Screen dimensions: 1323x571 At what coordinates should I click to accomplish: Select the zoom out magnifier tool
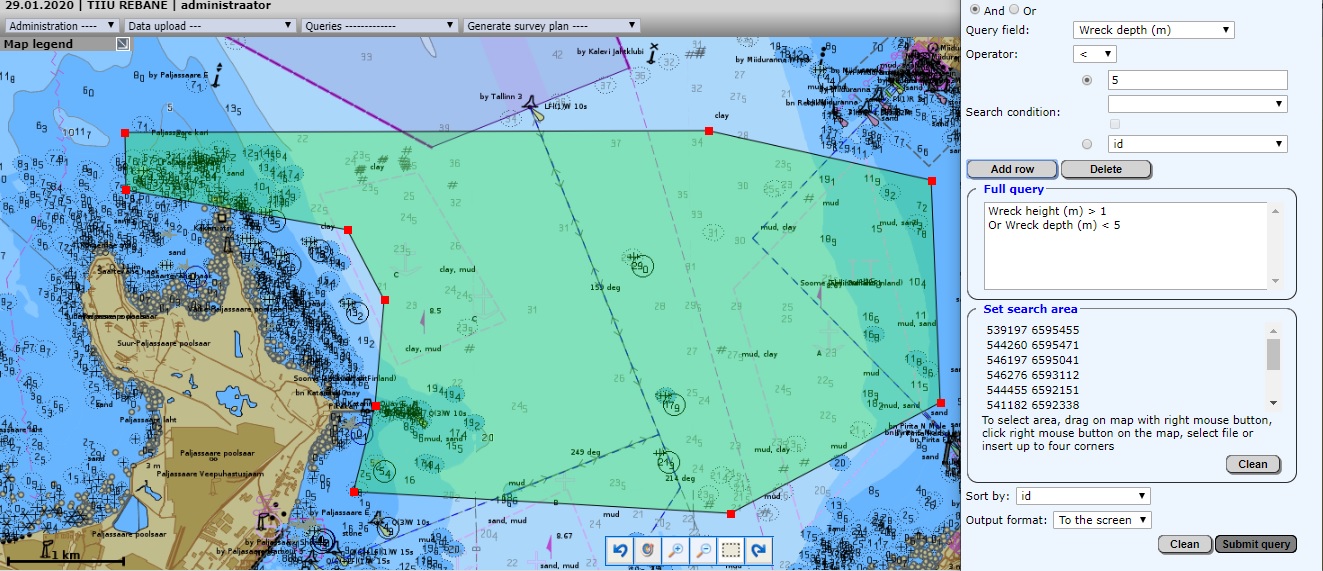tap(703, 550)
